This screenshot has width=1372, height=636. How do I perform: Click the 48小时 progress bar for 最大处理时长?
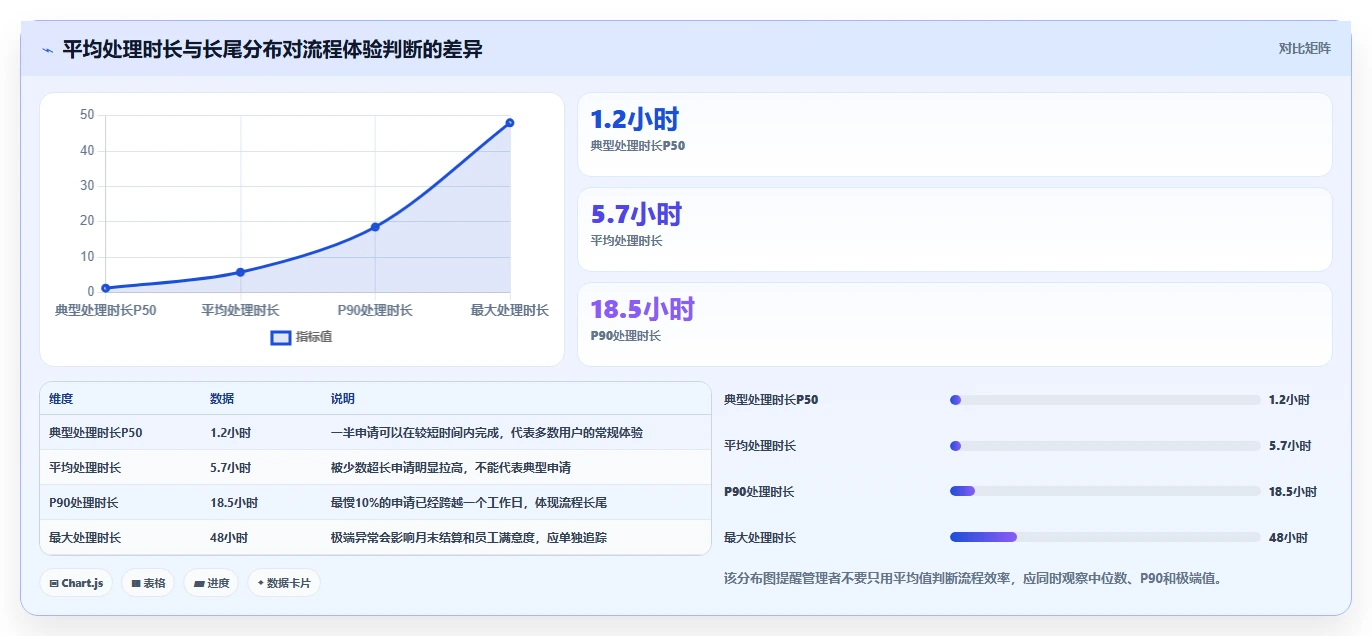click(x=1105, y=537)
